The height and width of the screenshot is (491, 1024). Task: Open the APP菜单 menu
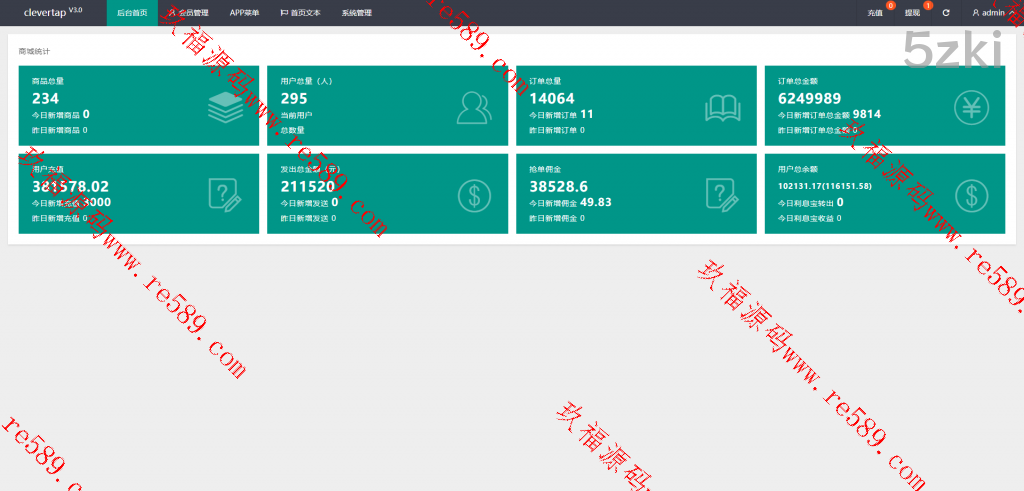(244, 13)
